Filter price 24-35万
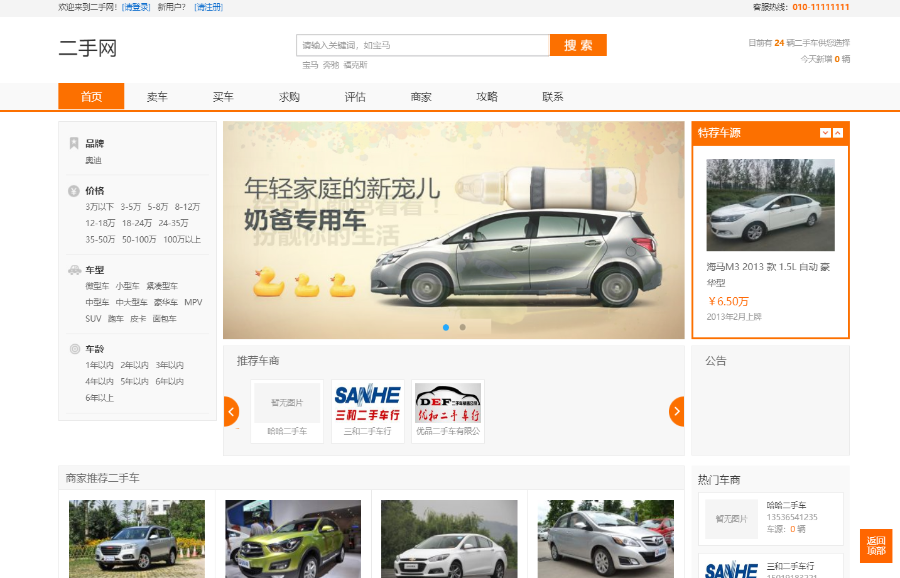Viewport: 900px width, 578px height. 173,223
